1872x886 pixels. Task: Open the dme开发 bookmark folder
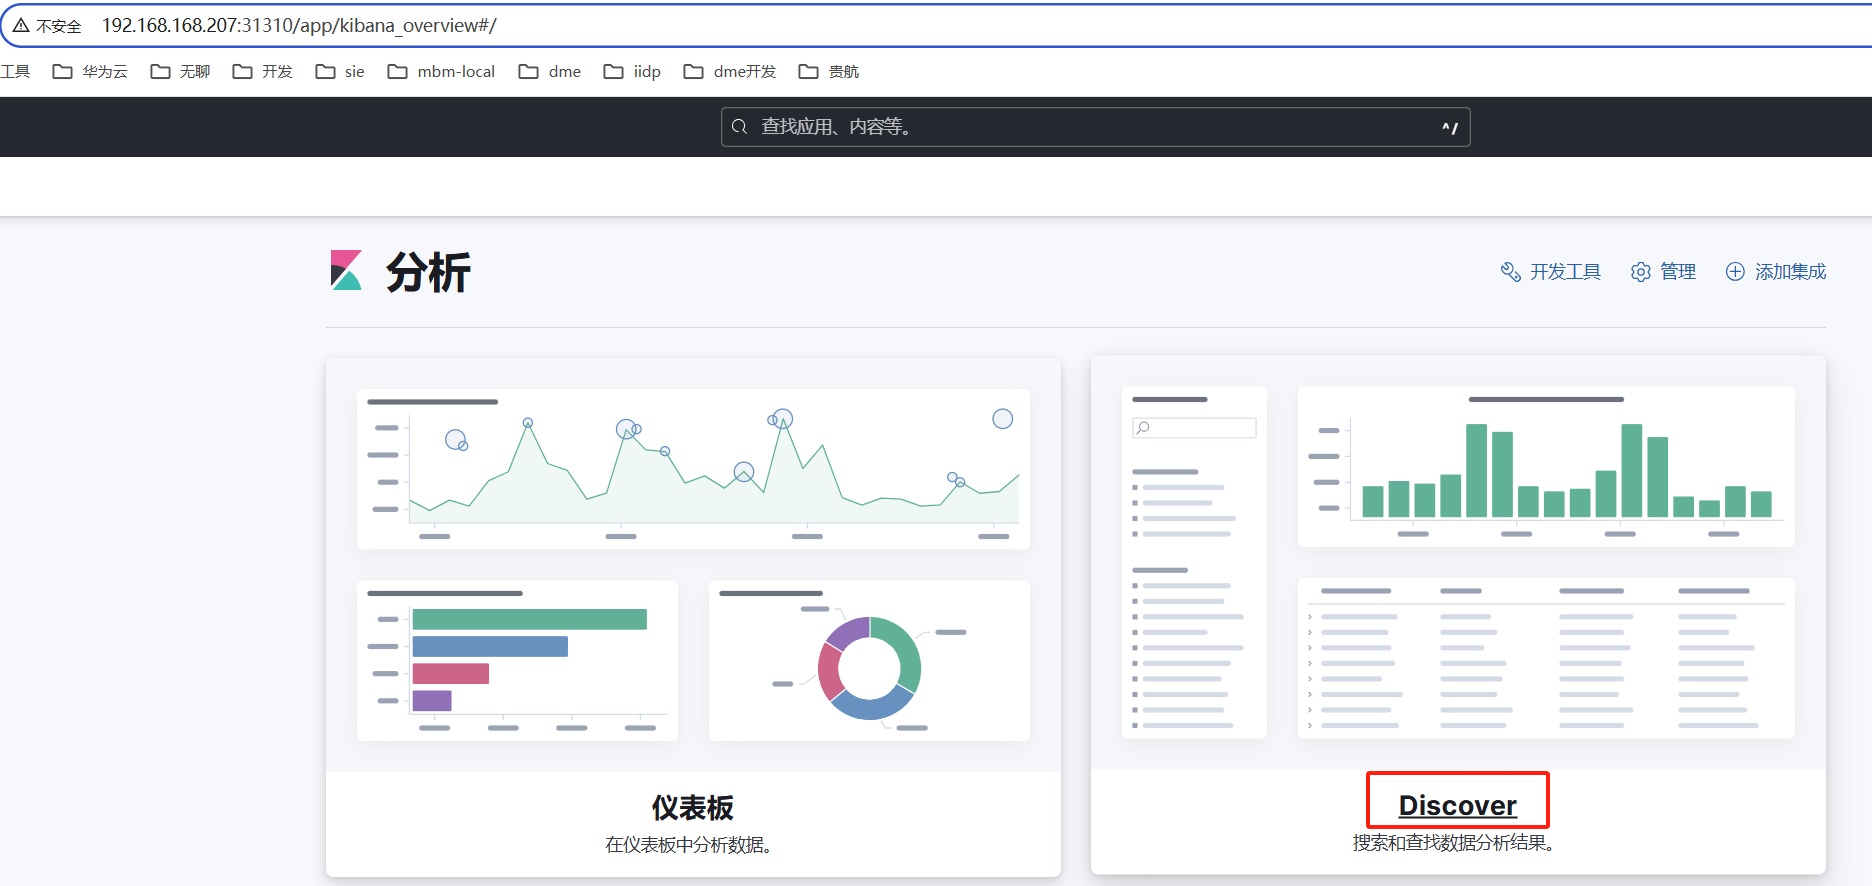click(730, 72)
